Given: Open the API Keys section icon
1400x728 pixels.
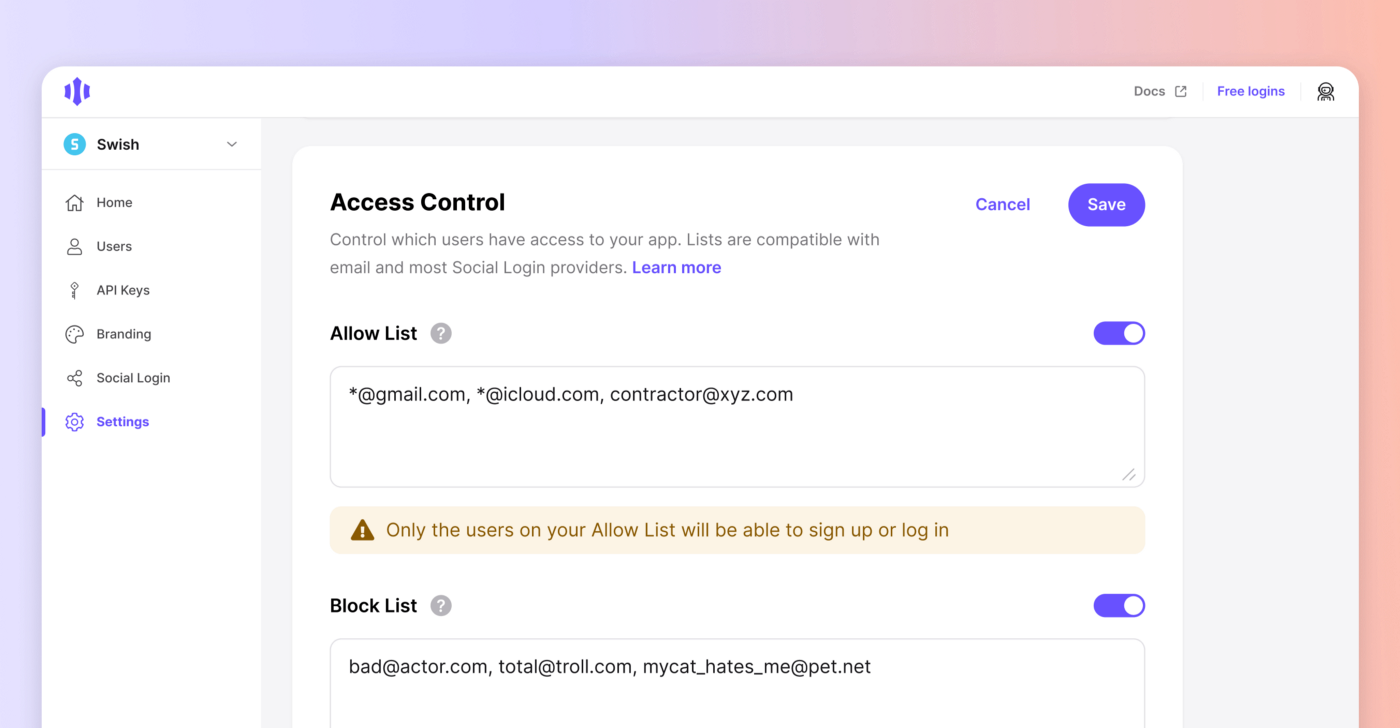Looking at the screenshot, I should click(x=74, y=290).
